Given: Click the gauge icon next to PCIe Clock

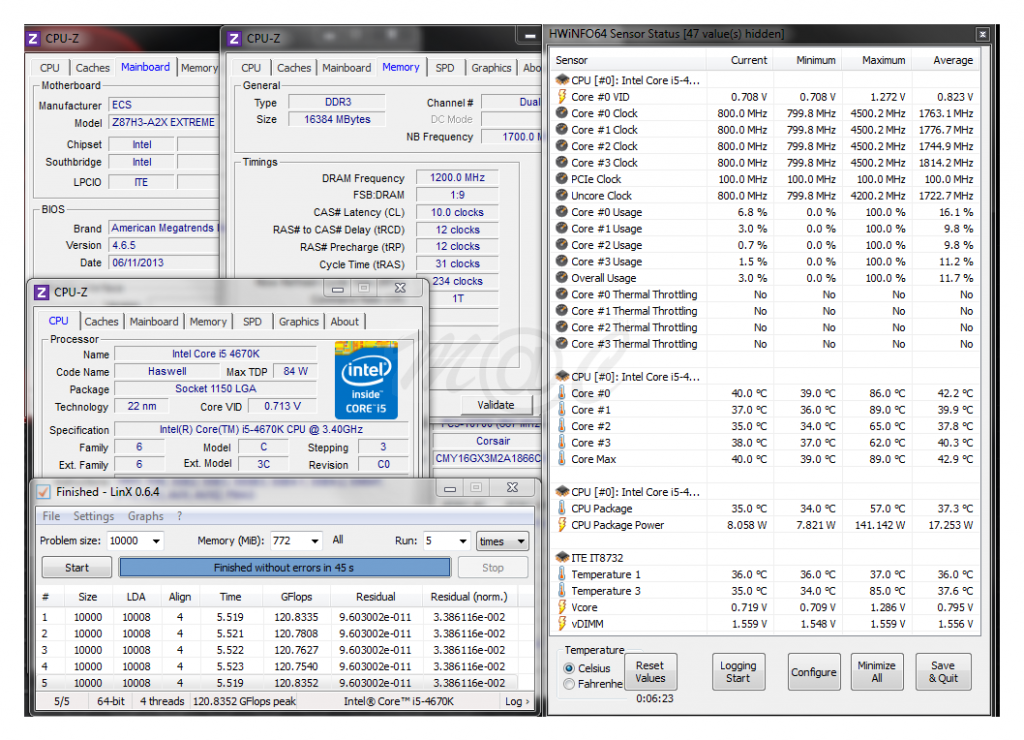Looking at the screenshot, I should (561, 179).
